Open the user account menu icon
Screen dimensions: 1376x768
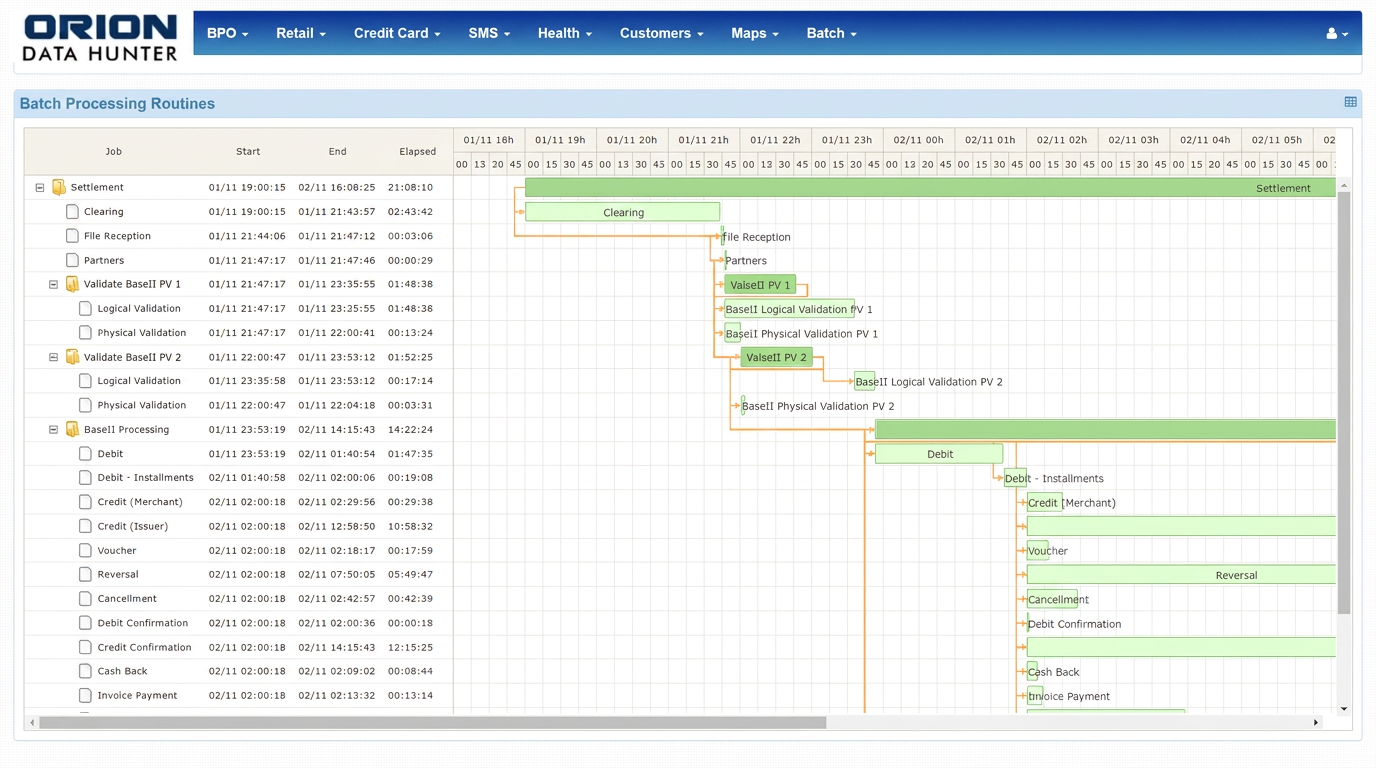[x=1337, y=33]
